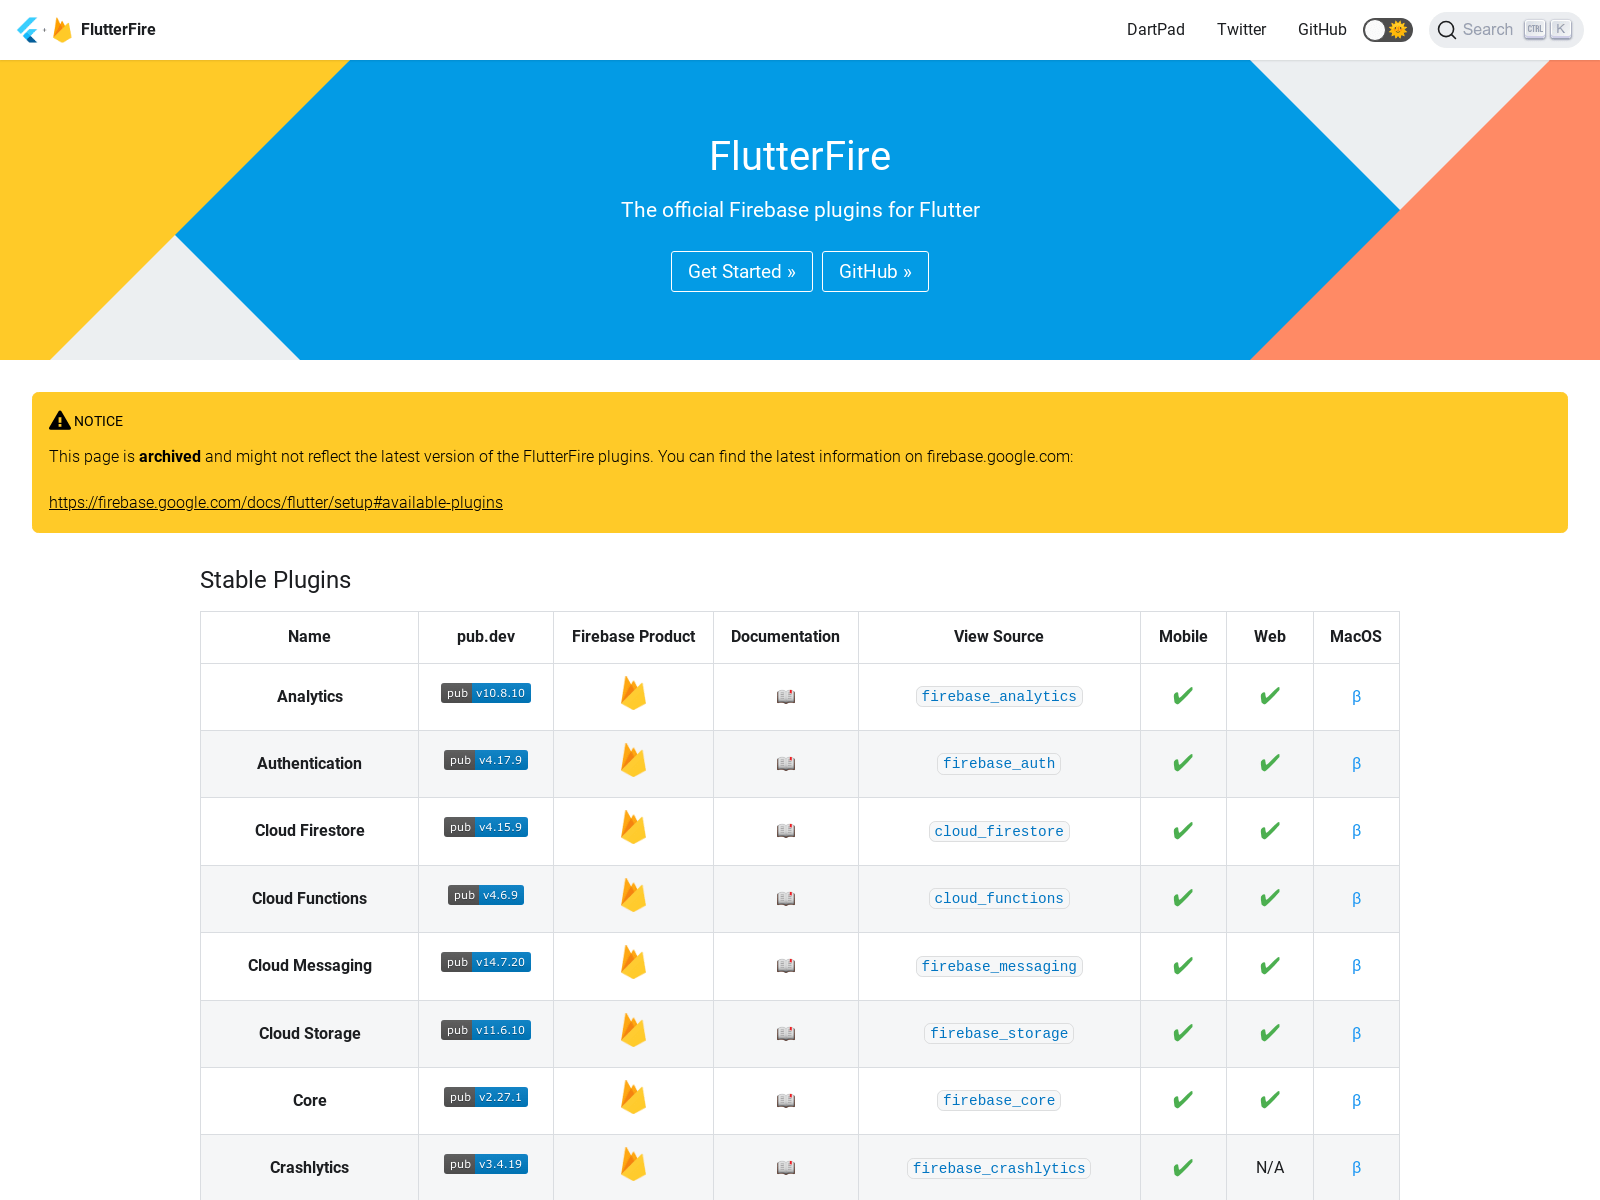Open Firebase product icon for Cloud Messaging
This screenshot has height=1200, width=1600.
pyautogui.click(x=633, y=962)
